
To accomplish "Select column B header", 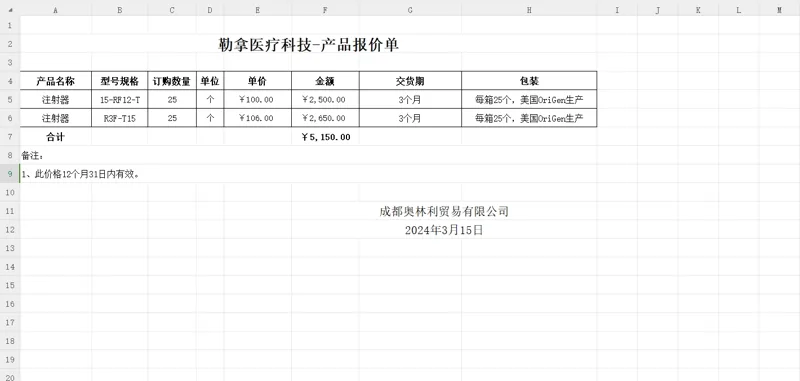I will (x=120, y=10).
